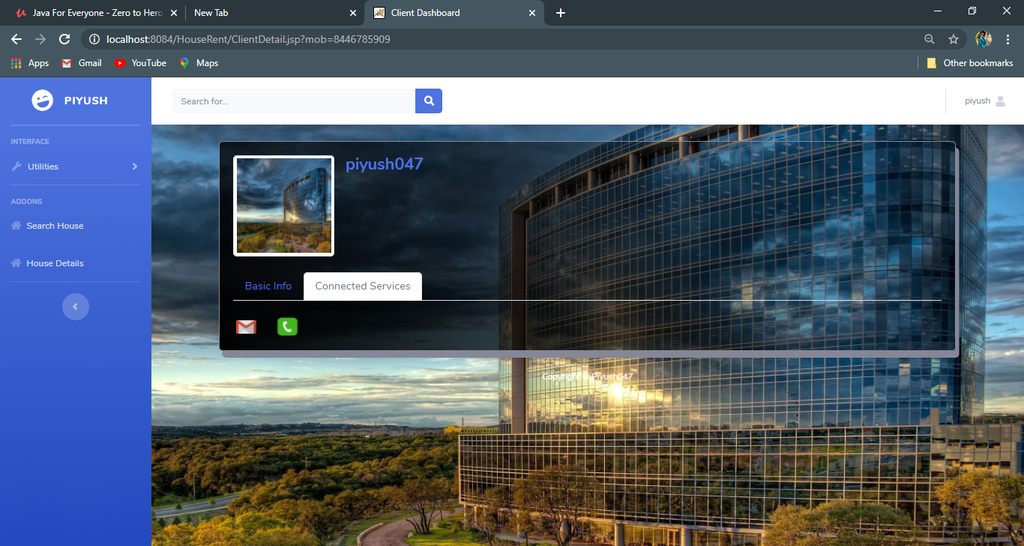Viewport: 1024px width, 546px height.
Task: Open the Apps bookmark shortcut
Action: [x=30, y=63]
